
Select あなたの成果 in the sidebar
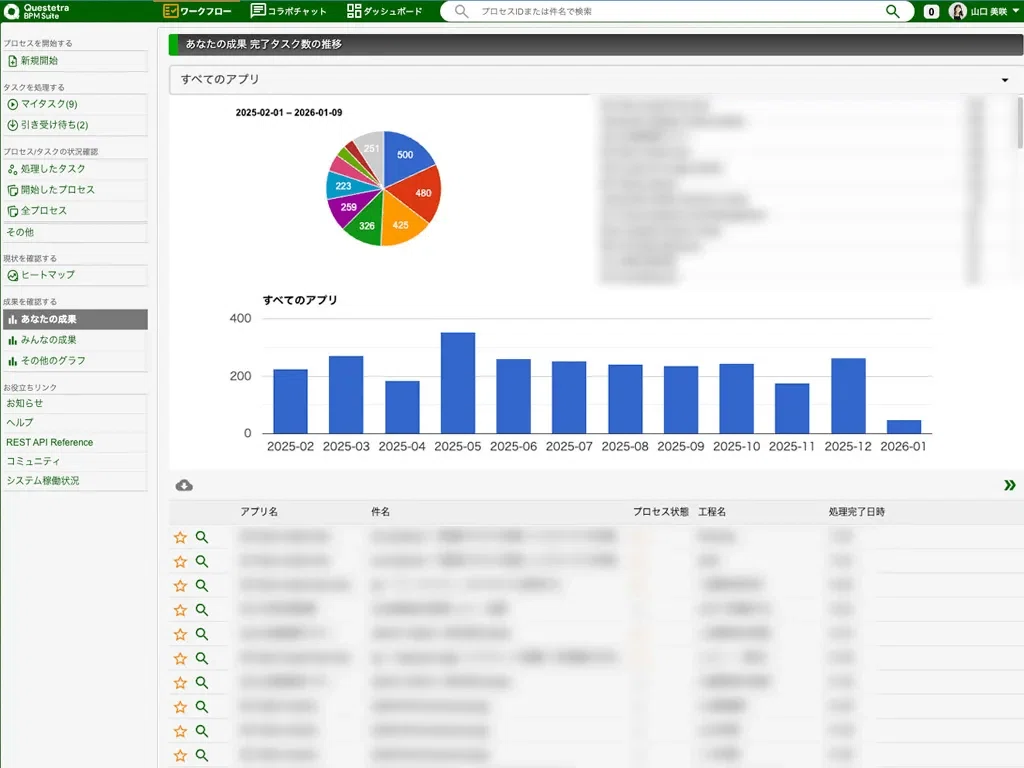[75, 319]
